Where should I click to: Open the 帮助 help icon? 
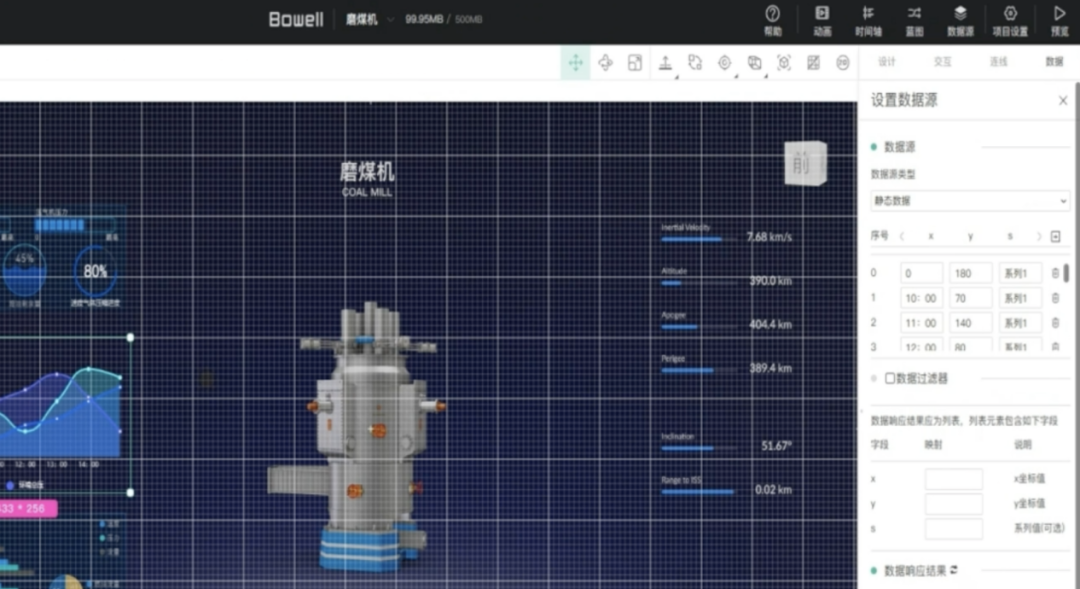click(772, 14)
